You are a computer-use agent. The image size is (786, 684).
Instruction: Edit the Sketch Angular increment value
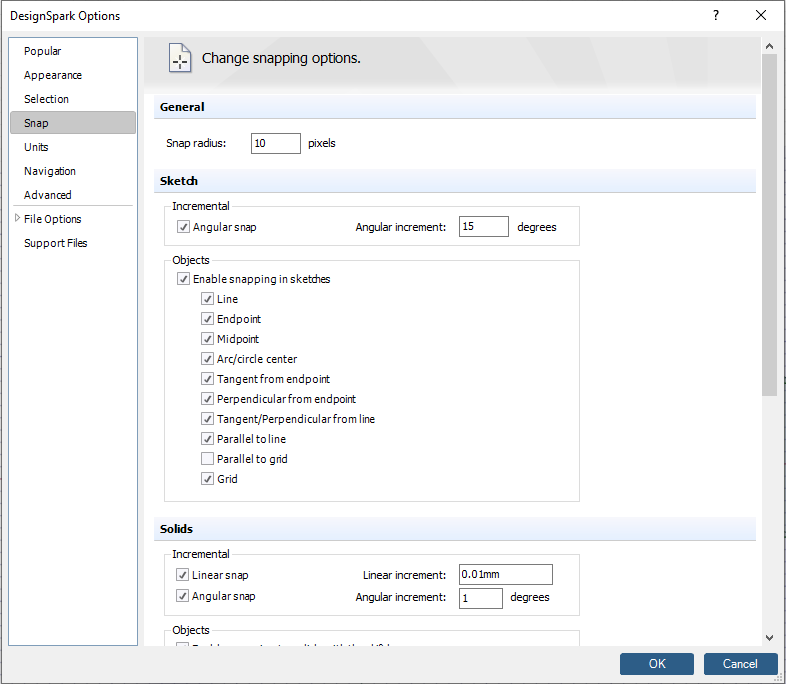point(484,226)
